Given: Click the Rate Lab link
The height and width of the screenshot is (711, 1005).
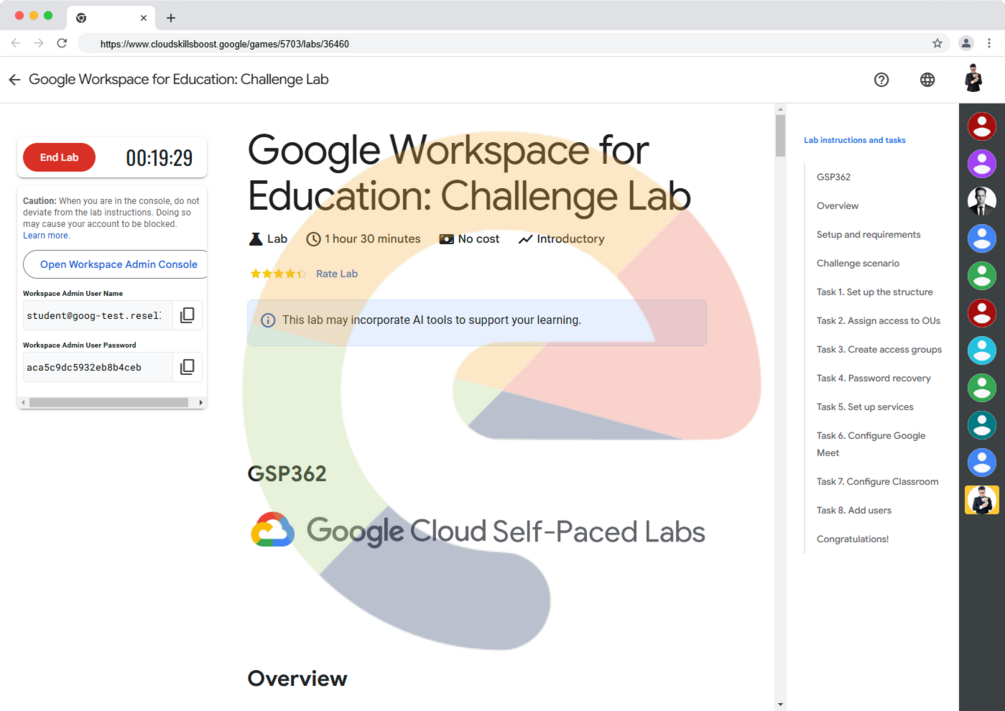Looking at the screenshot, I should (x=336, y=274).
